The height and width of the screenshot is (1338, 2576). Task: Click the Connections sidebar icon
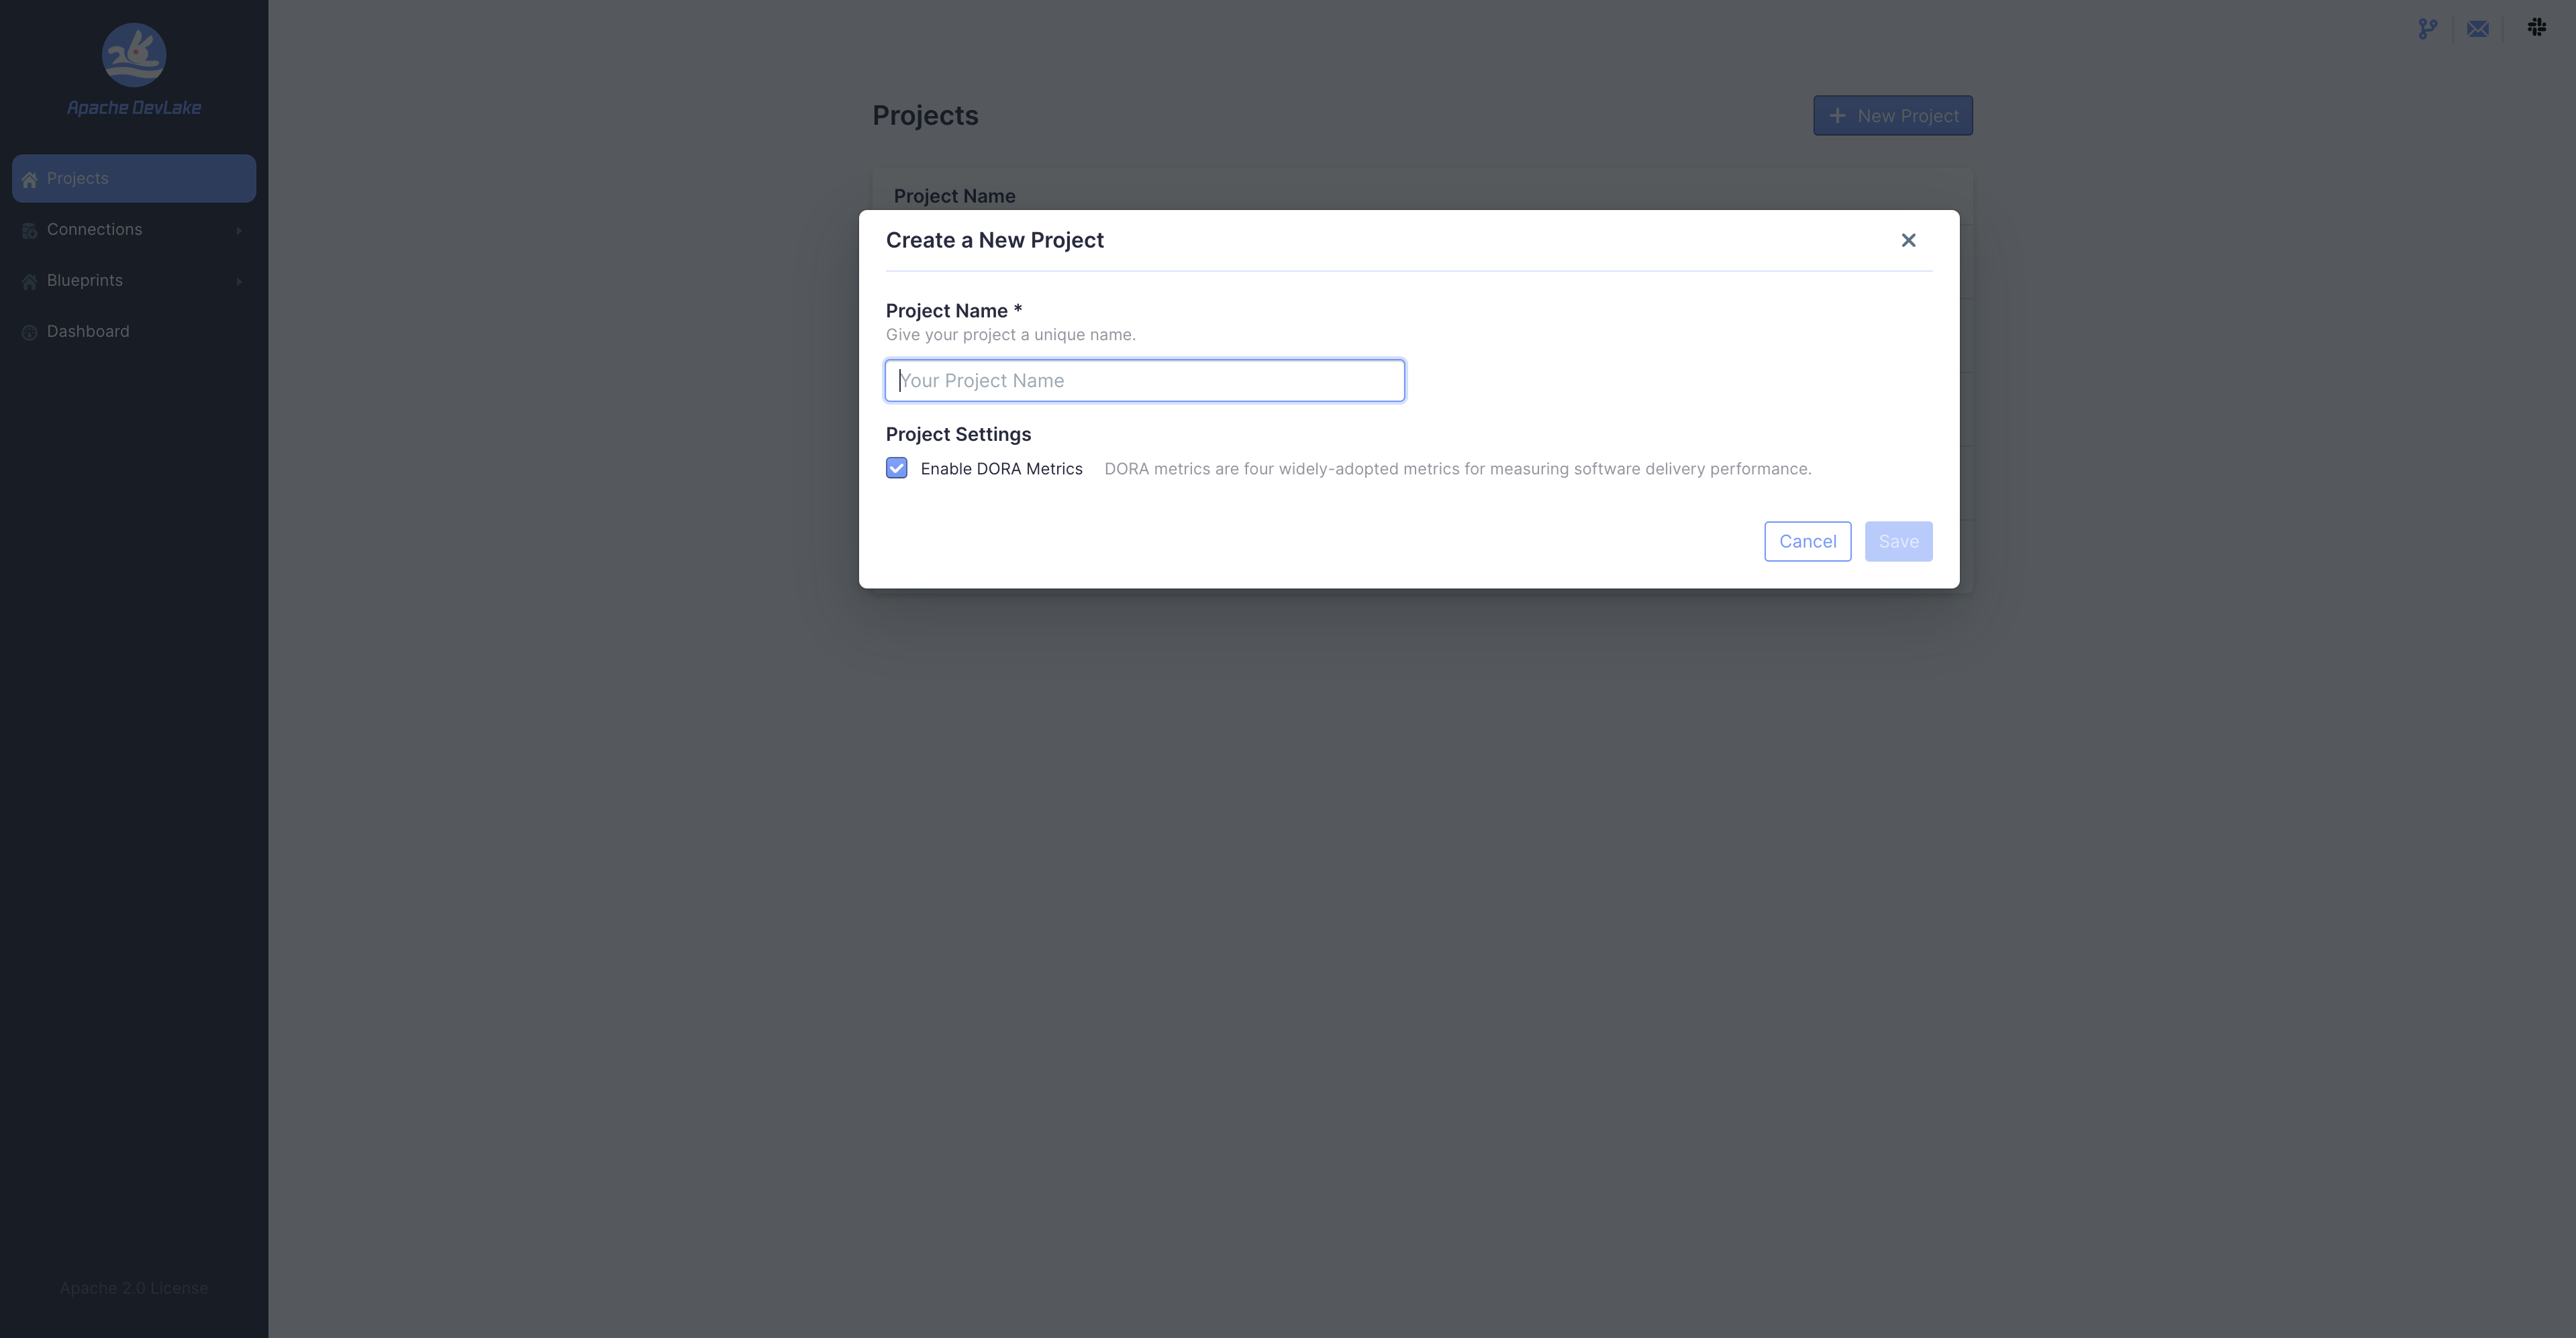point(30,231)
